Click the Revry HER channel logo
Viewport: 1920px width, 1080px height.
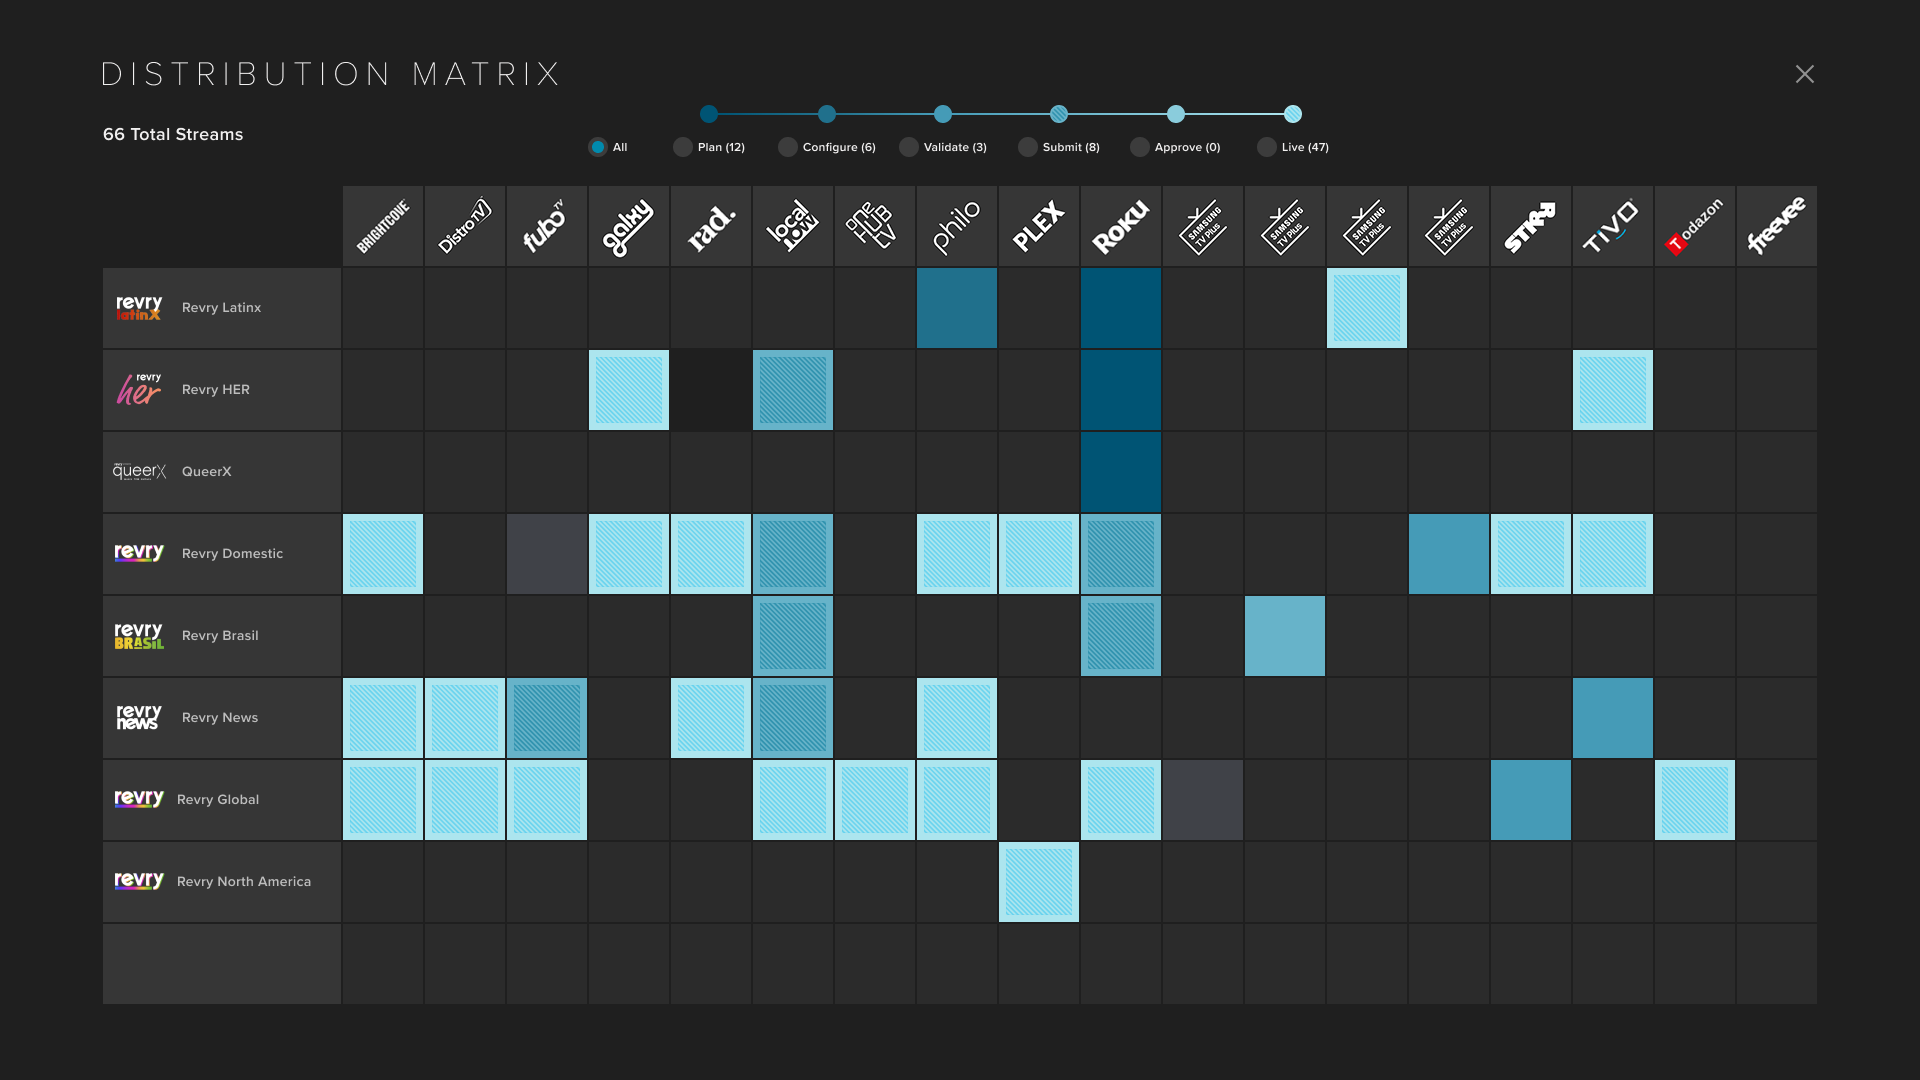pyautogui.click(x=139, y=389)
